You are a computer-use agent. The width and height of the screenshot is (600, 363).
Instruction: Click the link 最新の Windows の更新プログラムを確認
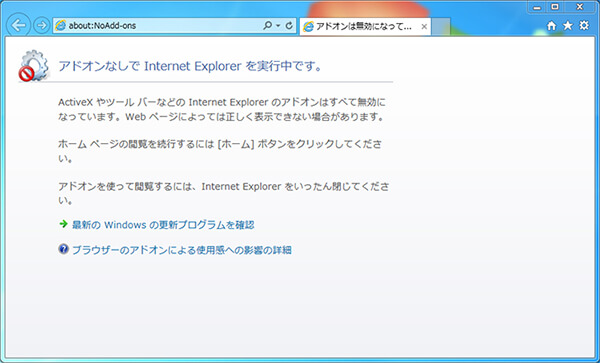point(163,225)
